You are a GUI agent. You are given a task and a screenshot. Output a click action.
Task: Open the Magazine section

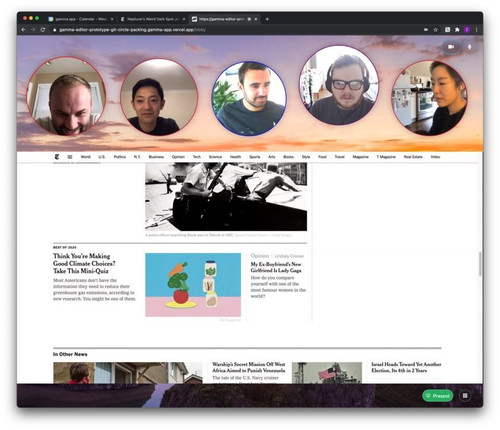[361, 157]
